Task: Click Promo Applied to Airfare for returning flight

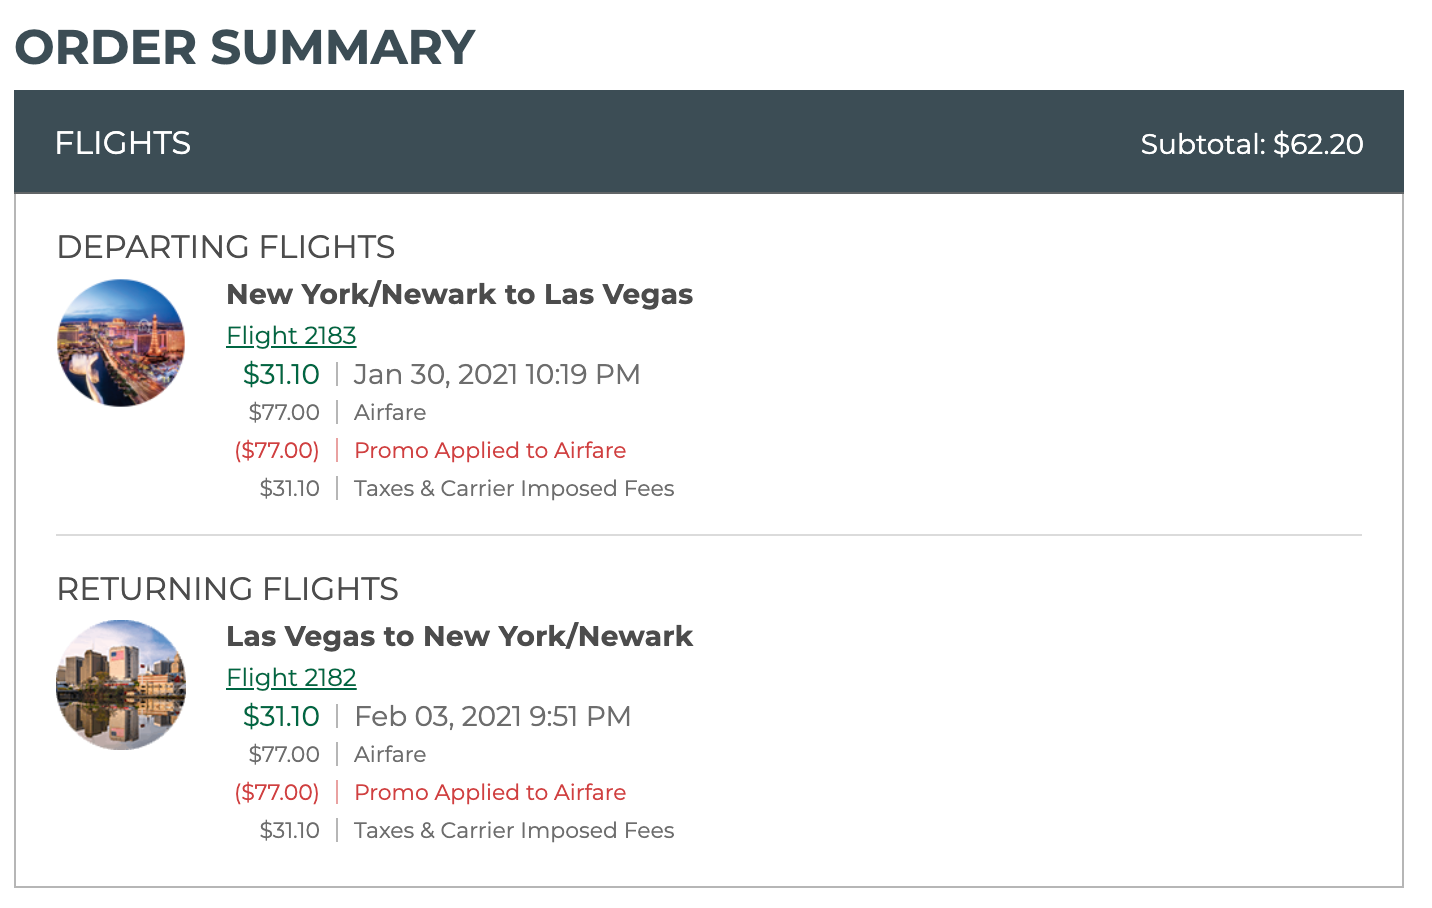Action: pyautogui.click(x=490, y=792)
